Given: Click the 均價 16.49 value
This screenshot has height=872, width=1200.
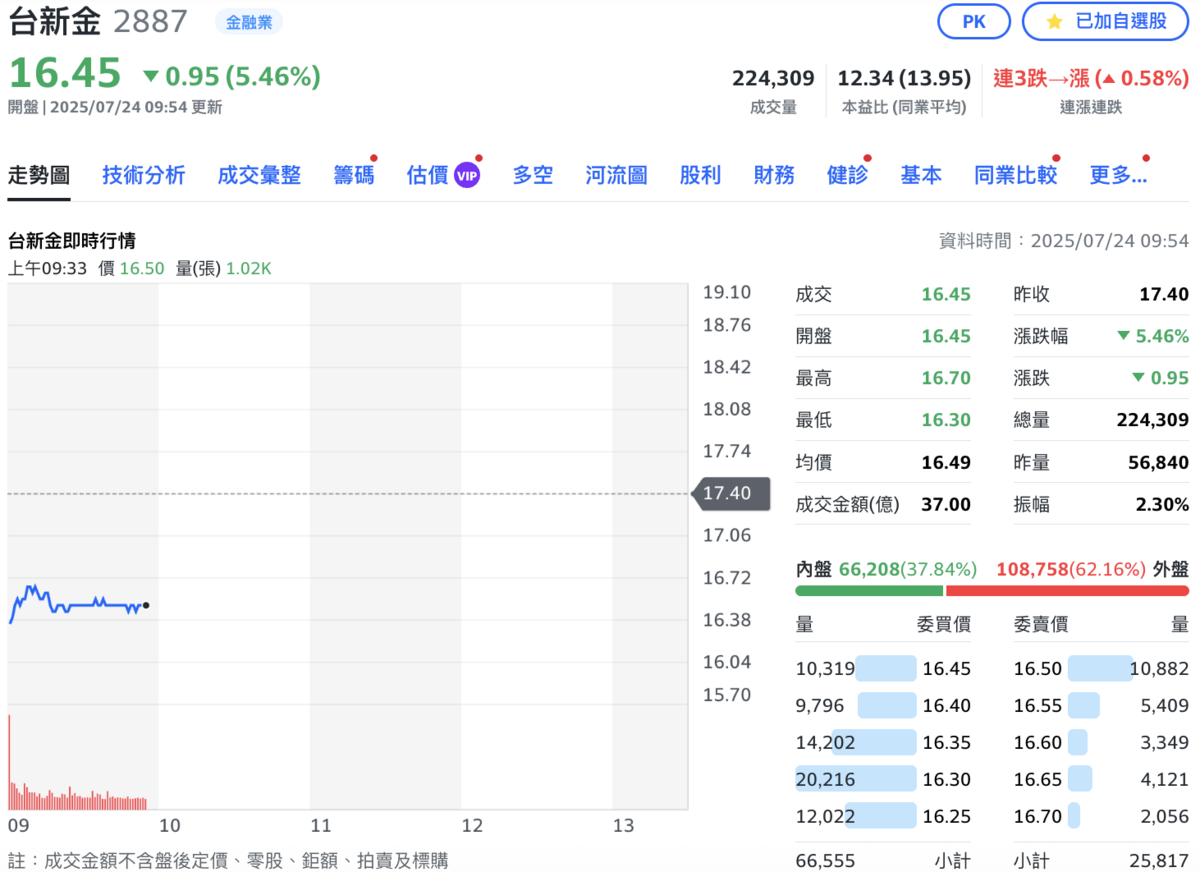Looking at the screenshot, I should tap(946, 462).
